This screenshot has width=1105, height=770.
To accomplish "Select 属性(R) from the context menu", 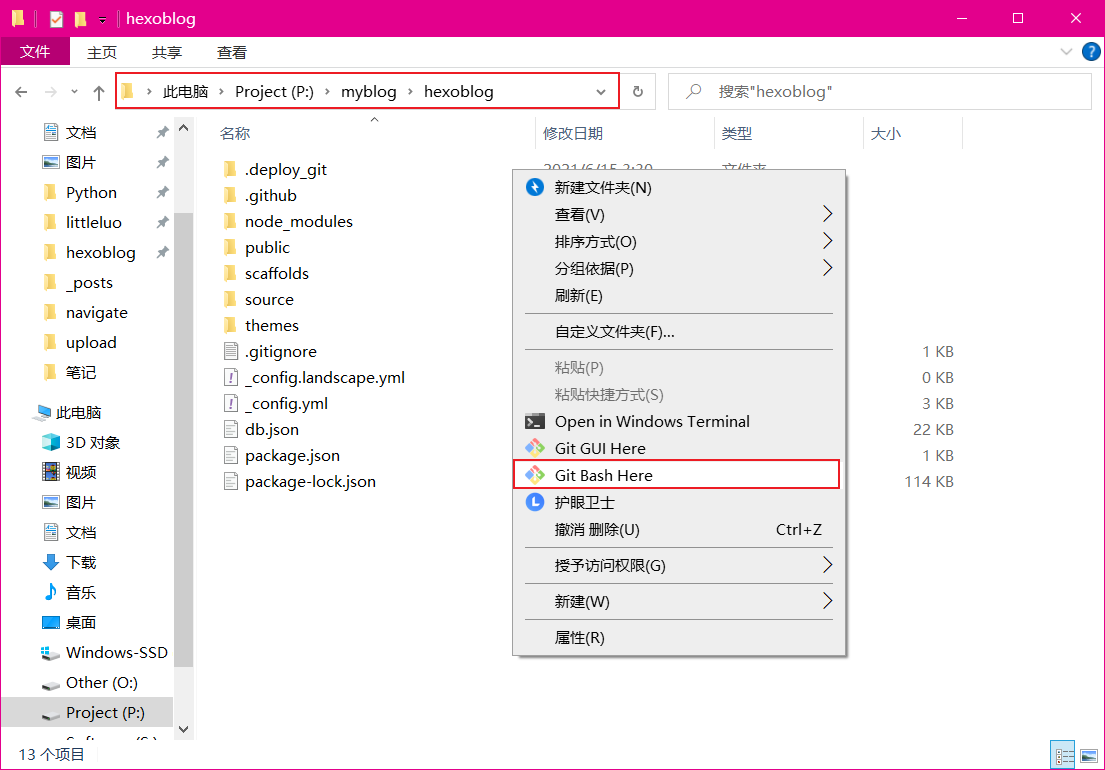I will pos(580,637).
